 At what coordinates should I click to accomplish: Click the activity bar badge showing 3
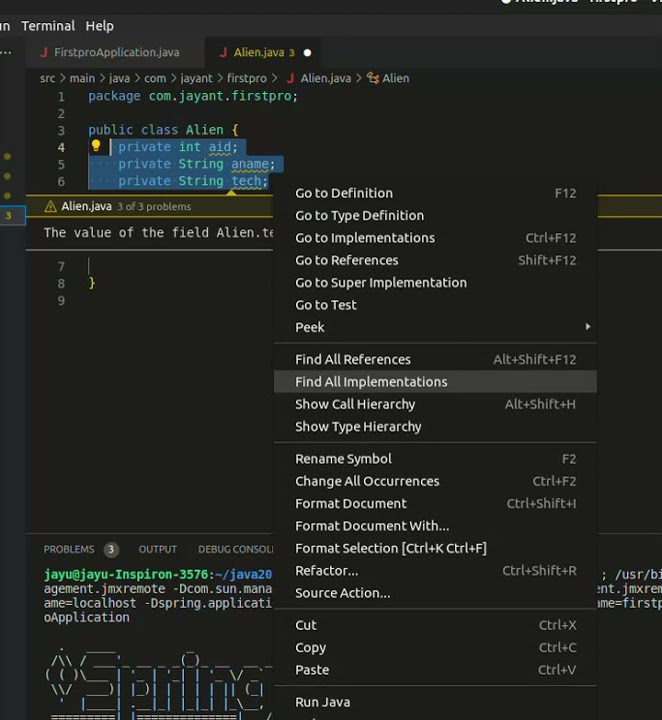(8, 215)
